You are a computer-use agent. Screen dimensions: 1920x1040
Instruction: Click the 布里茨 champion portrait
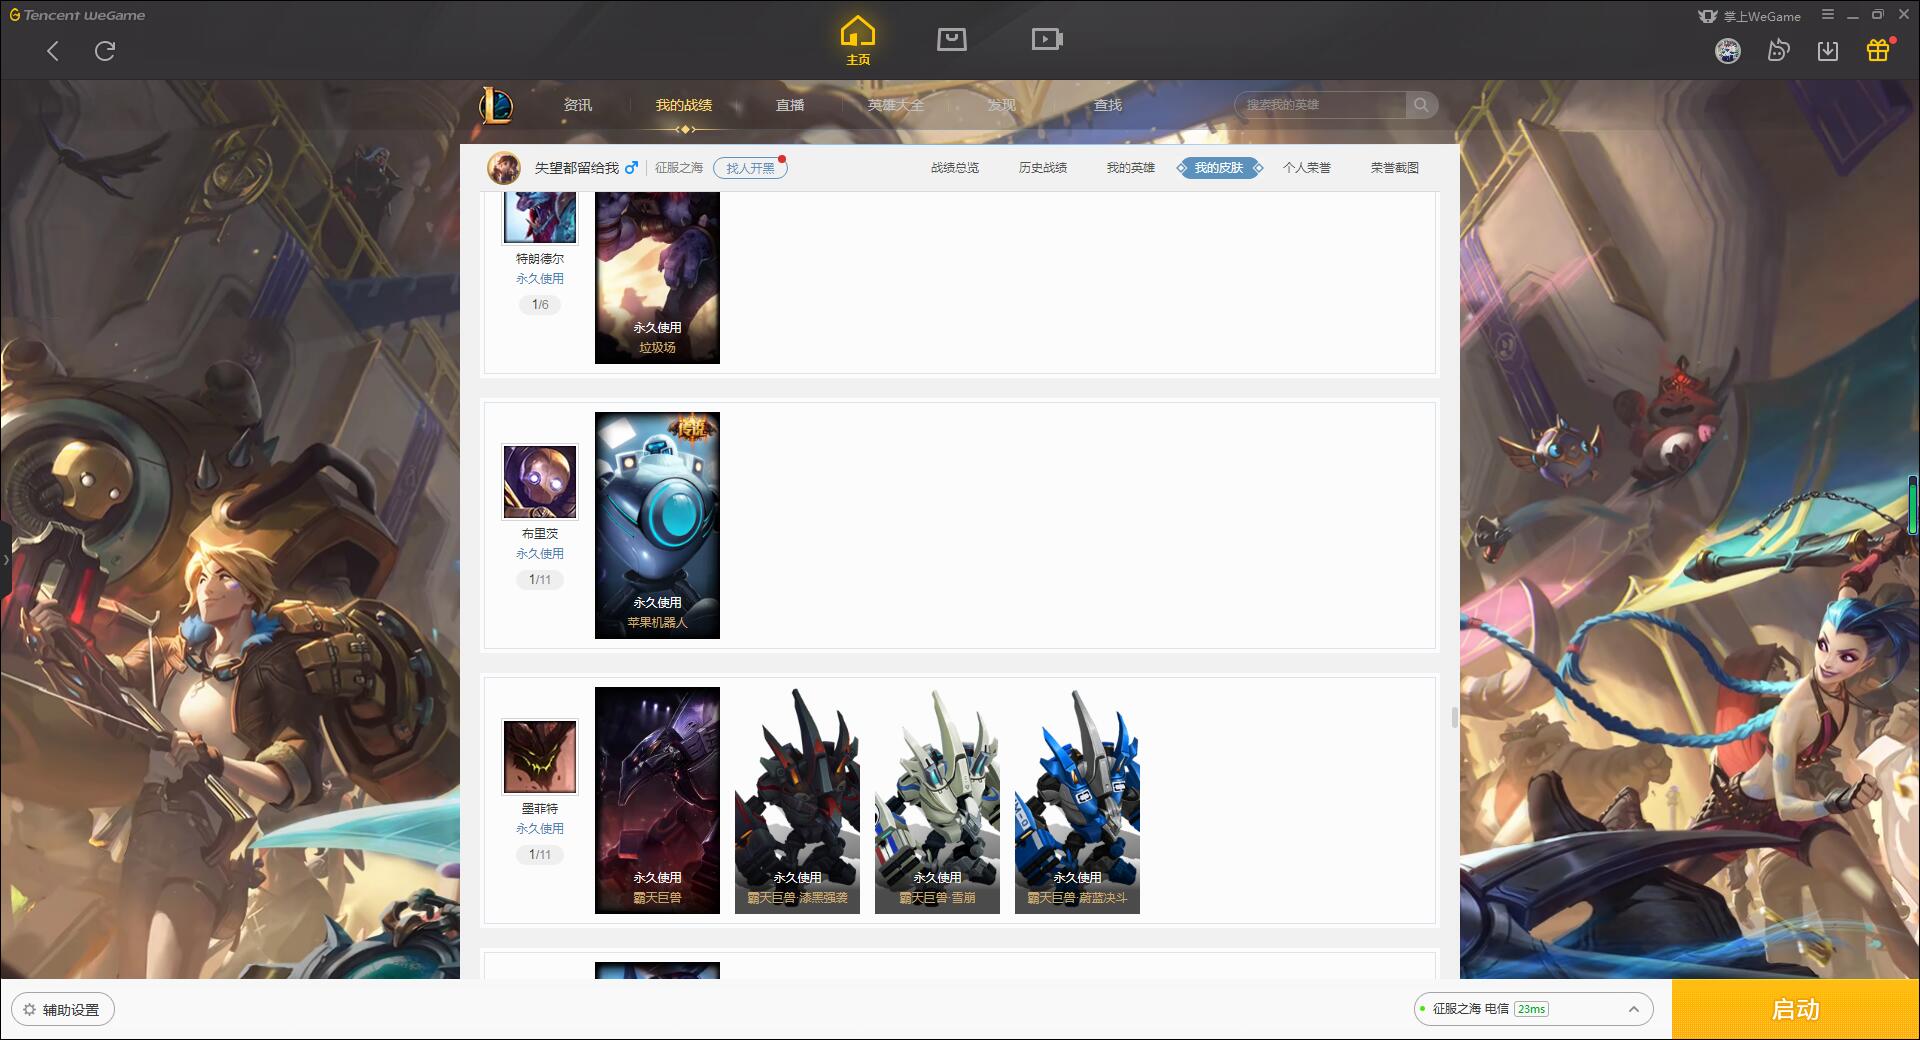click(x=540, y=482)
